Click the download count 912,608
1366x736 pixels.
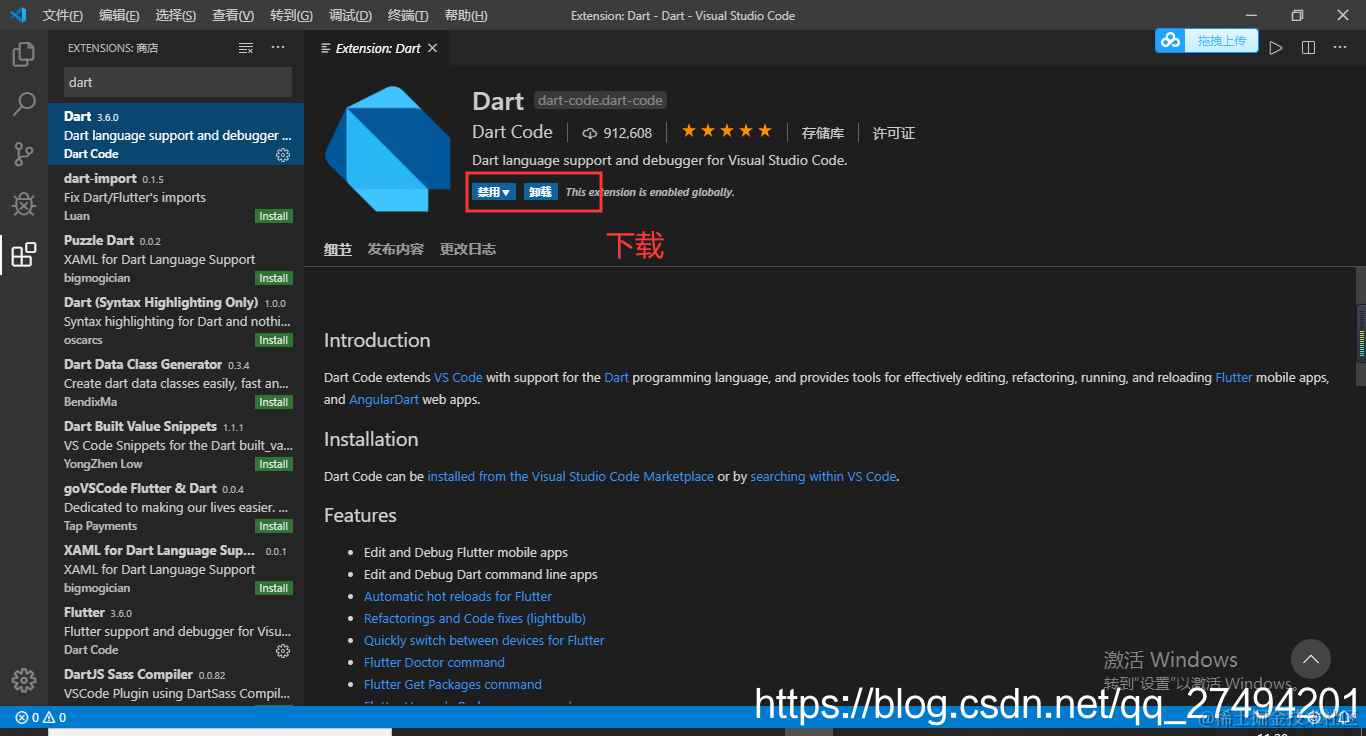[617, 133]
